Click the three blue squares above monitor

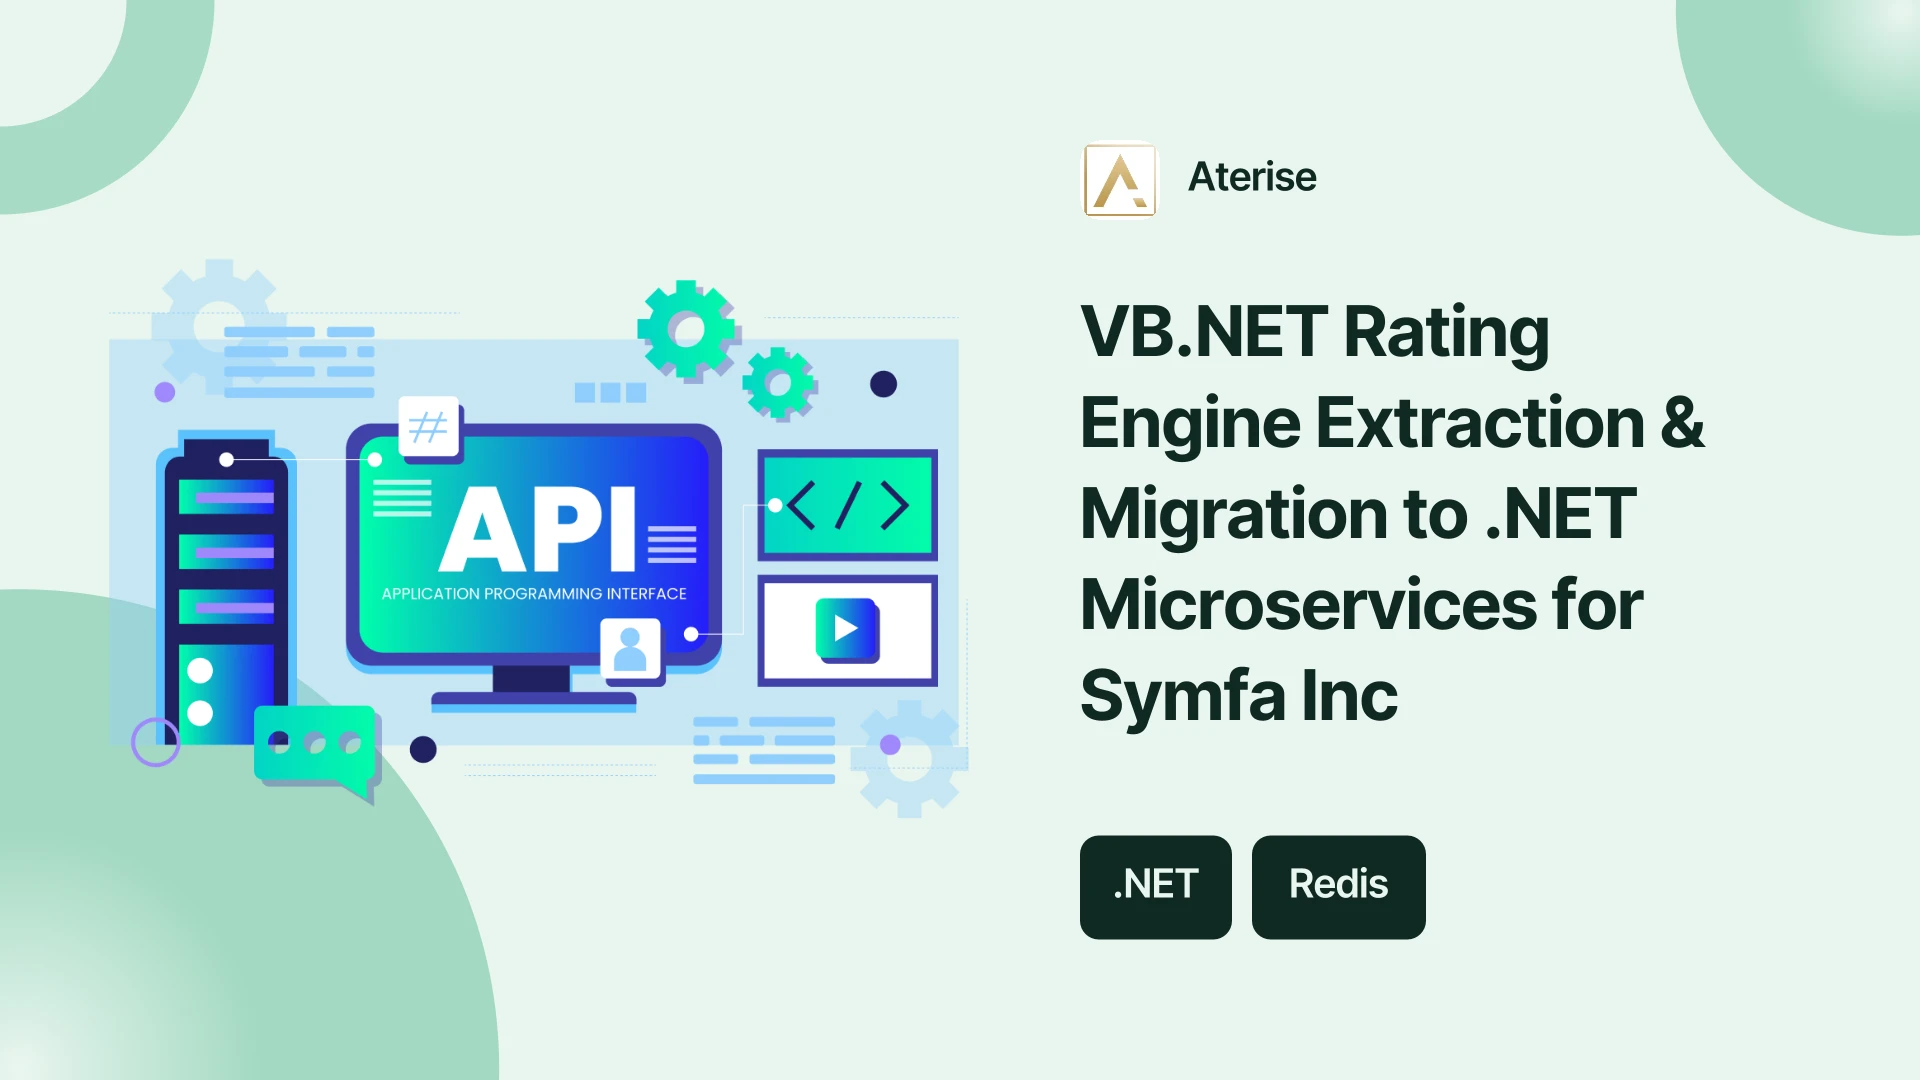coord(610,393)
